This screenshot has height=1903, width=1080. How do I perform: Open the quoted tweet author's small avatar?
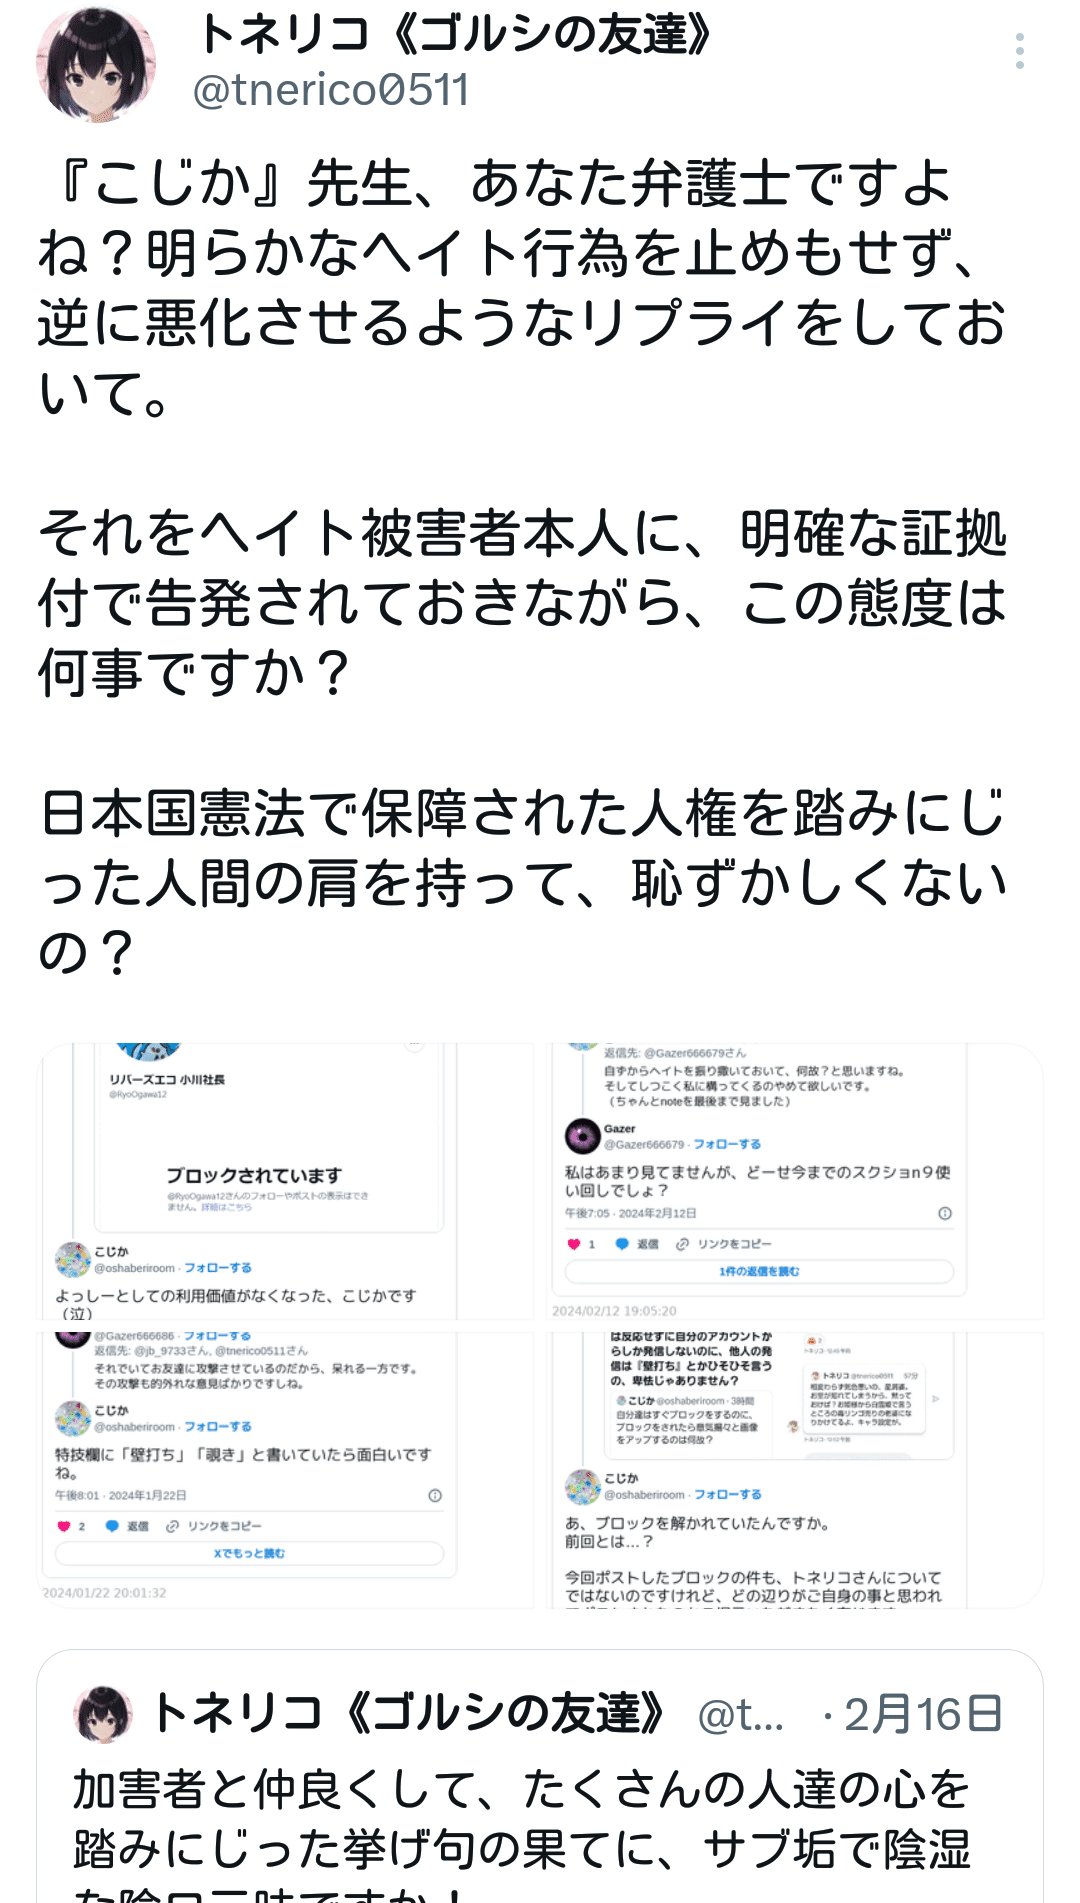tap(103, 1714)
